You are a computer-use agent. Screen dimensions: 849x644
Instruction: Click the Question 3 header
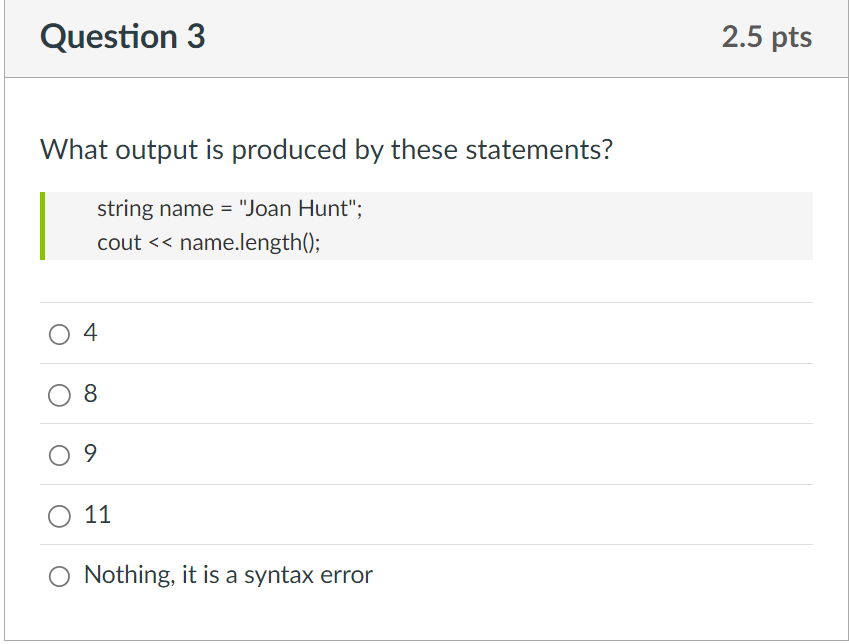tap(122, 37)
